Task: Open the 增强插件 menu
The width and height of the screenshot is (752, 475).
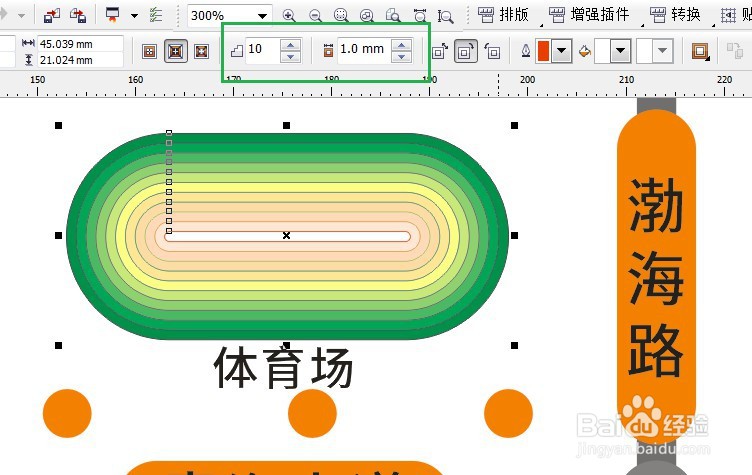Action: [x=589, y=15]
